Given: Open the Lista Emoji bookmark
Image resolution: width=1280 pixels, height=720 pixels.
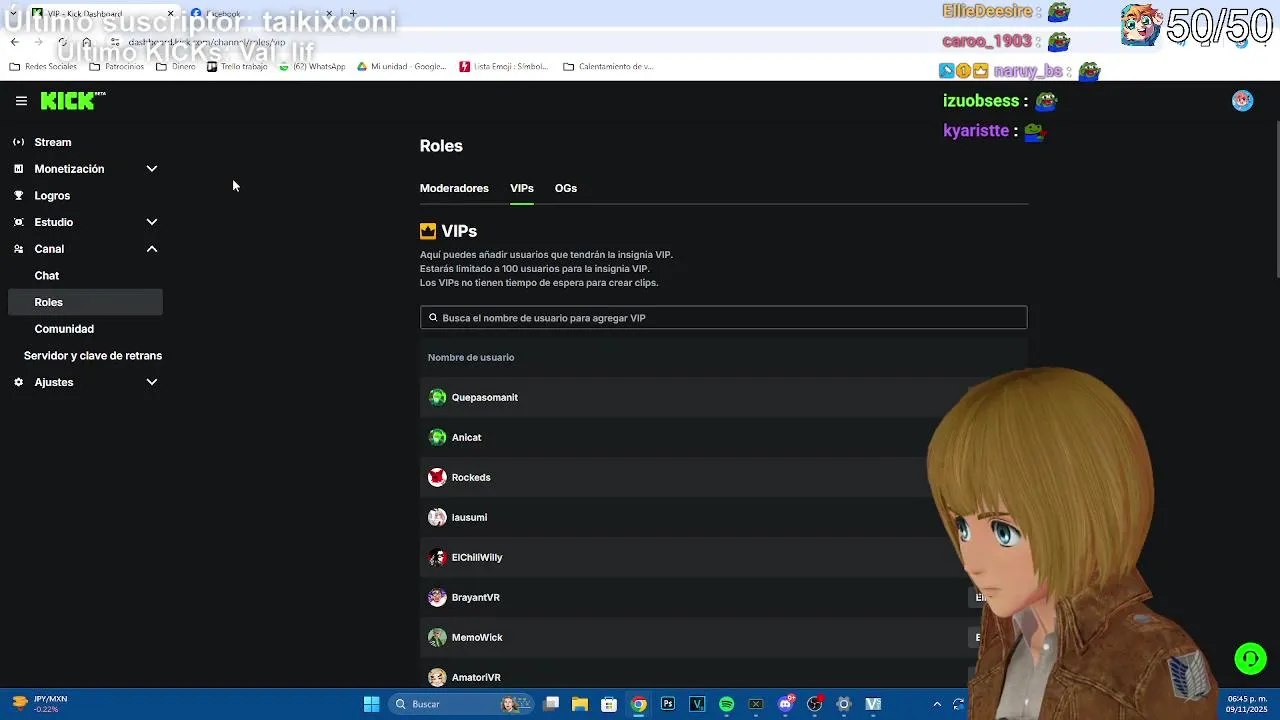Looking at the screenshot, I should click(504, 67).
